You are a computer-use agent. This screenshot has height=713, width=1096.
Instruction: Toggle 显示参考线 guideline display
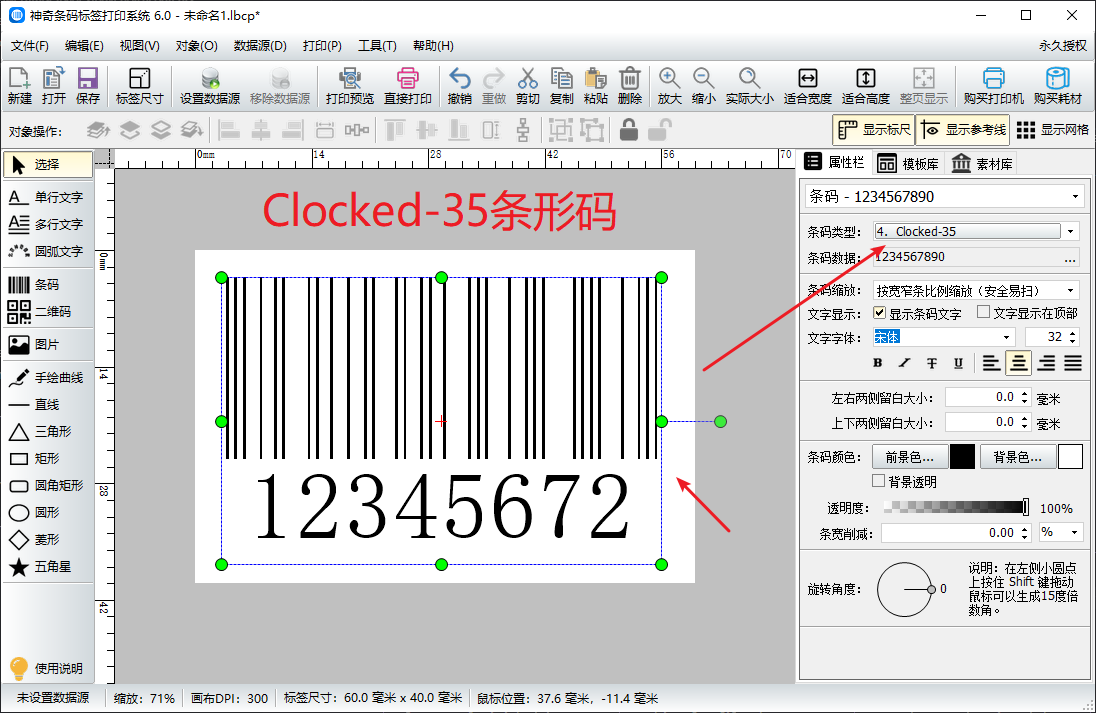[x=963, y=130]
